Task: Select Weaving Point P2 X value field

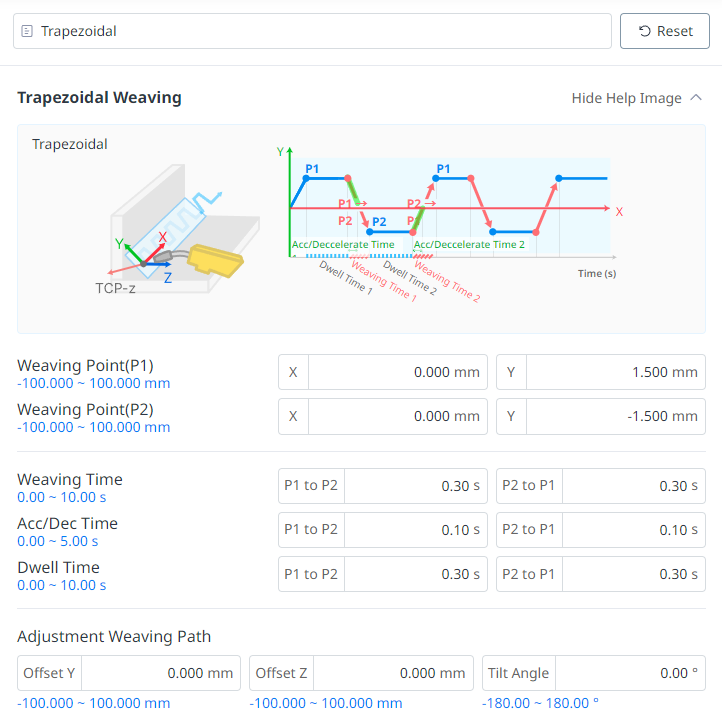Action: point(397,416)
